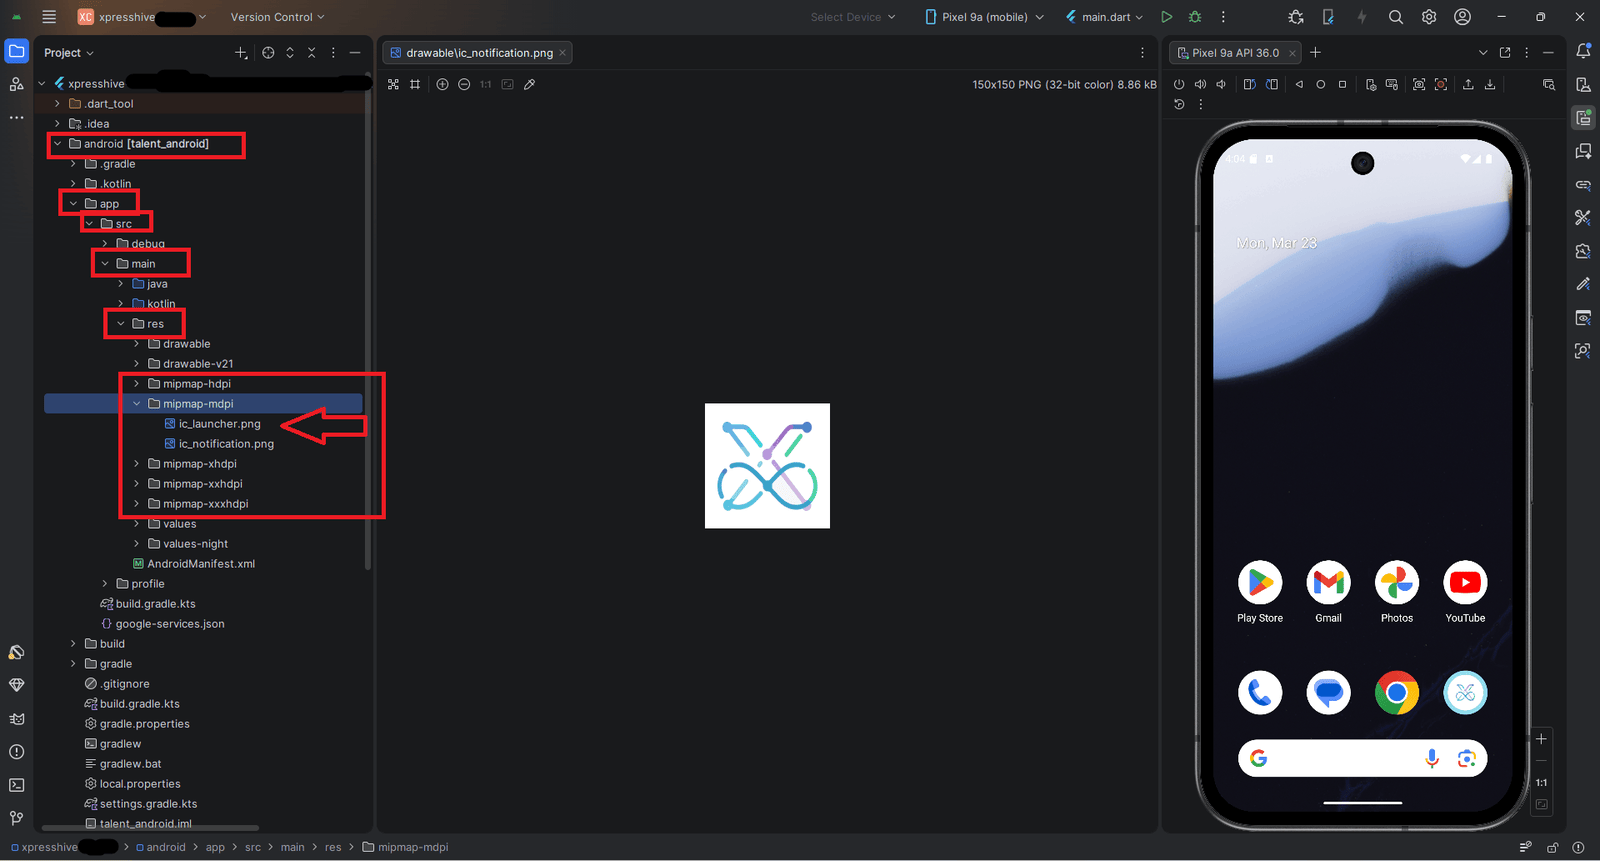Viewport: 1600px width, 861px height.
Task: Add a new running device tab
Action: pyautogui.click(x=1316, y=53)
